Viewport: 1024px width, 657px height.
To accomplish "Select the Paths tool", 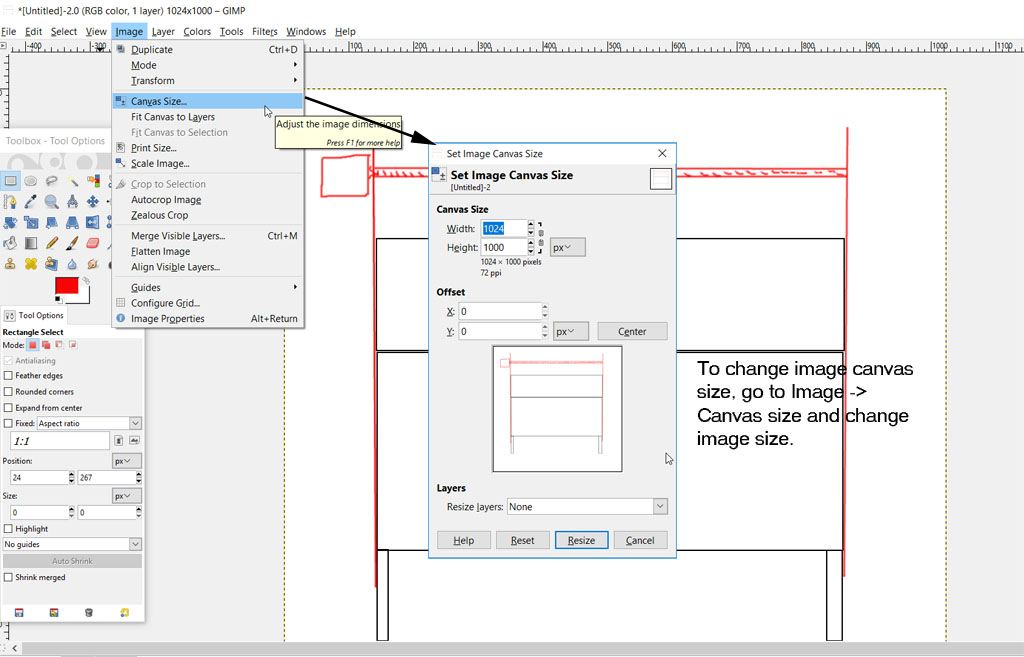I will pyautogui.click(x=10, y=202).
